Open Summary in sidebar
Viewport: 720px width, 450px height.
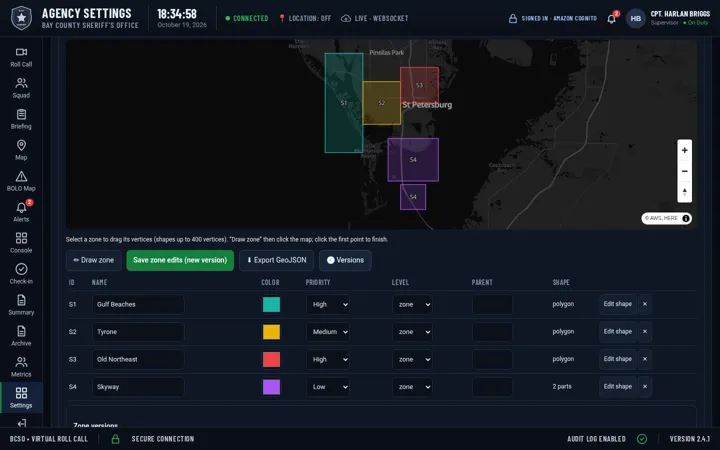coord(21,305)
